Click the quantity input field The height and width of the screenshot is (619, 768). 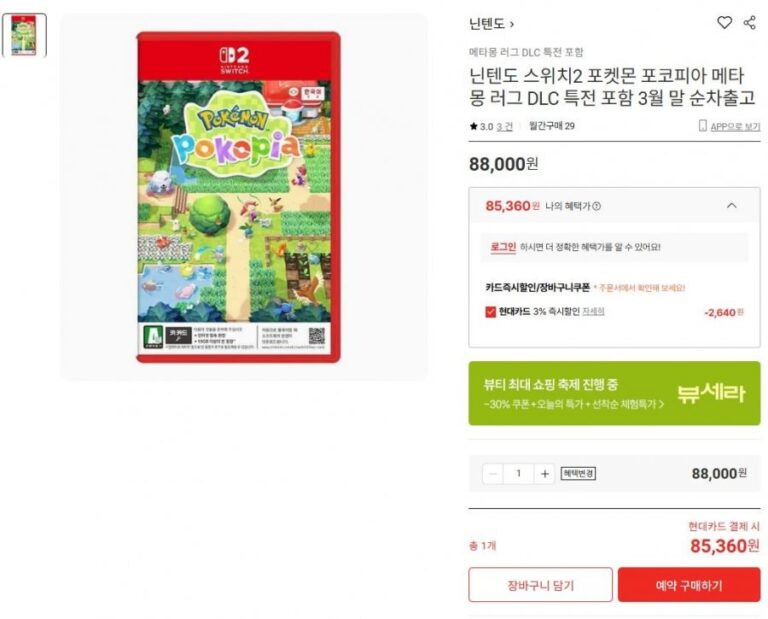point(519,474)
